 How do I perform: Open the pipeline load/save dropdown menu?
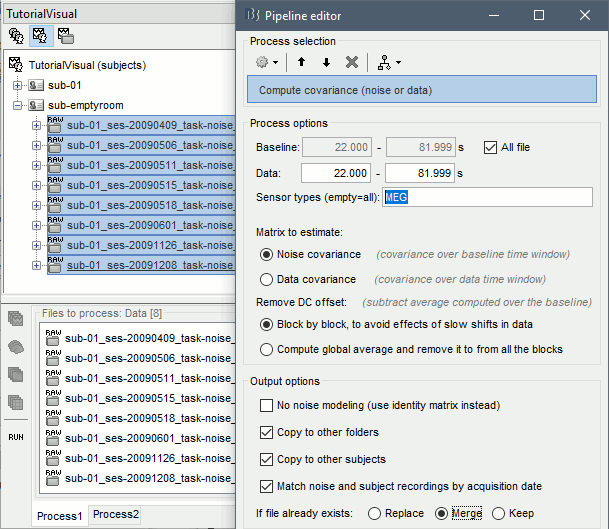tap(388, 62)
